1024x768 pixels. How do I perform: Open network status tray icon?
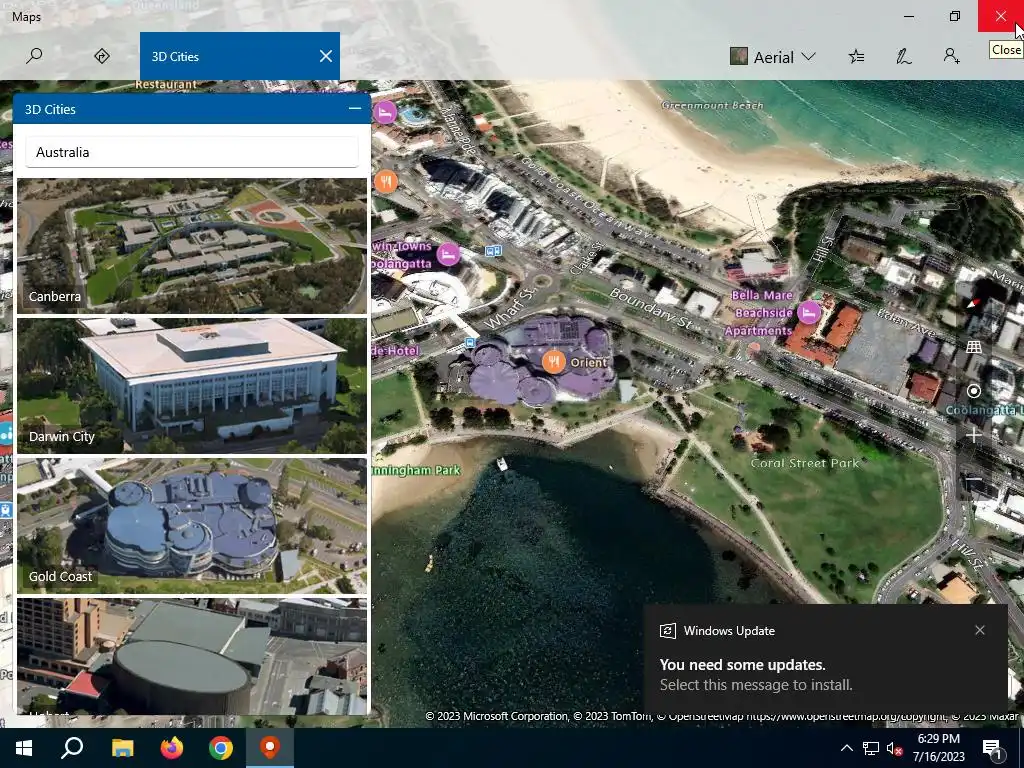click(871, 748)
